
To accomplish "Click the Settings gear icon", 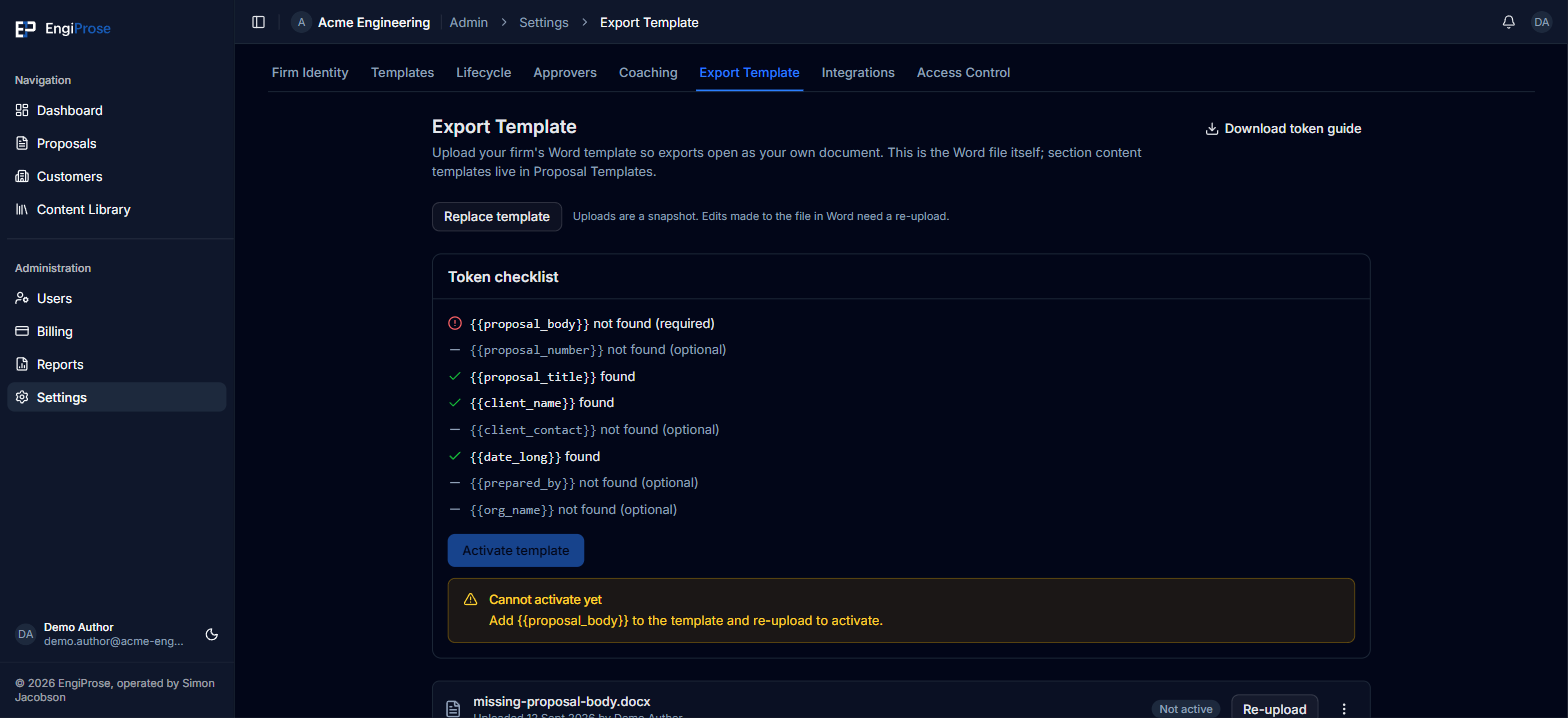I will tap(22, 397).
